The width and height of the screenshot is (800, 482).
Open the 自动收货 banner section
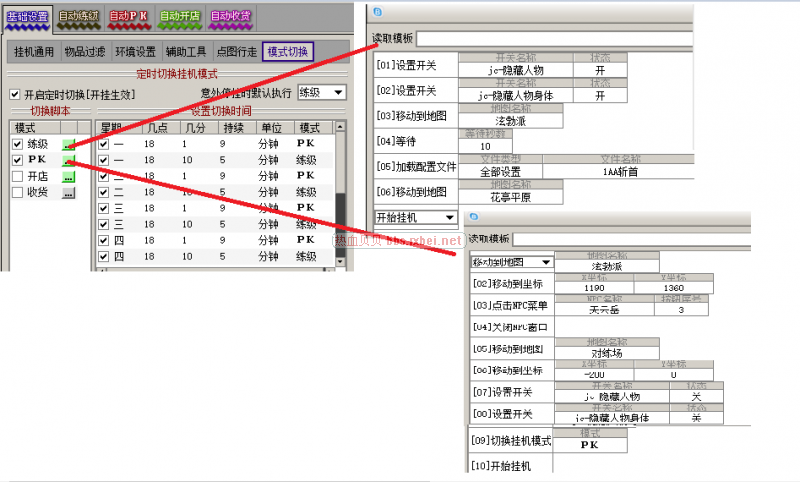click(230, 16)
